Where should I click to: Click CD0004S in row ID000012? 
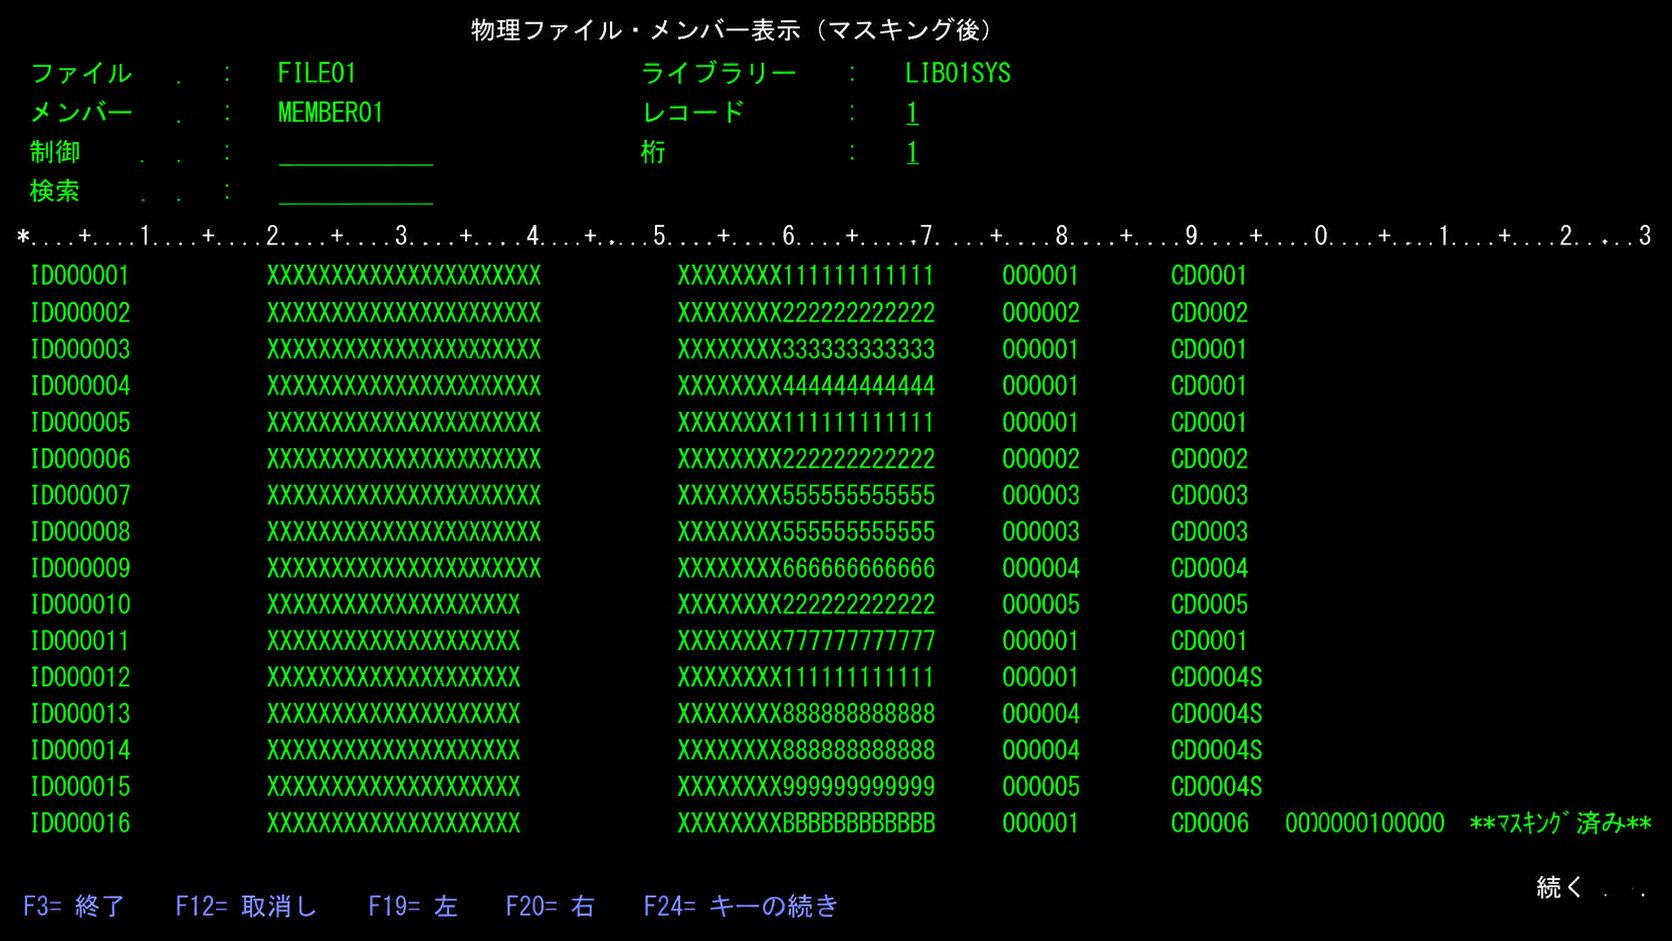1216,678
